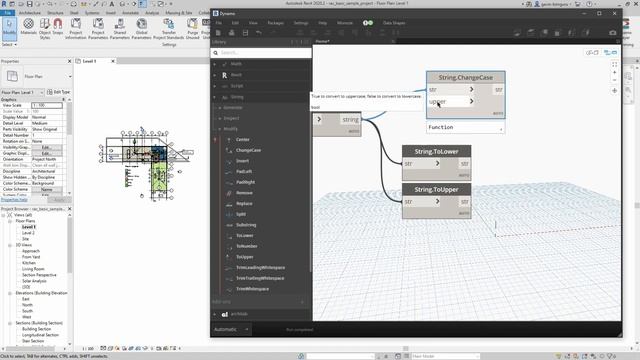Open Materials in Revit Manage ribbon
The image size is (640, 360).
[x=29, y=28]
